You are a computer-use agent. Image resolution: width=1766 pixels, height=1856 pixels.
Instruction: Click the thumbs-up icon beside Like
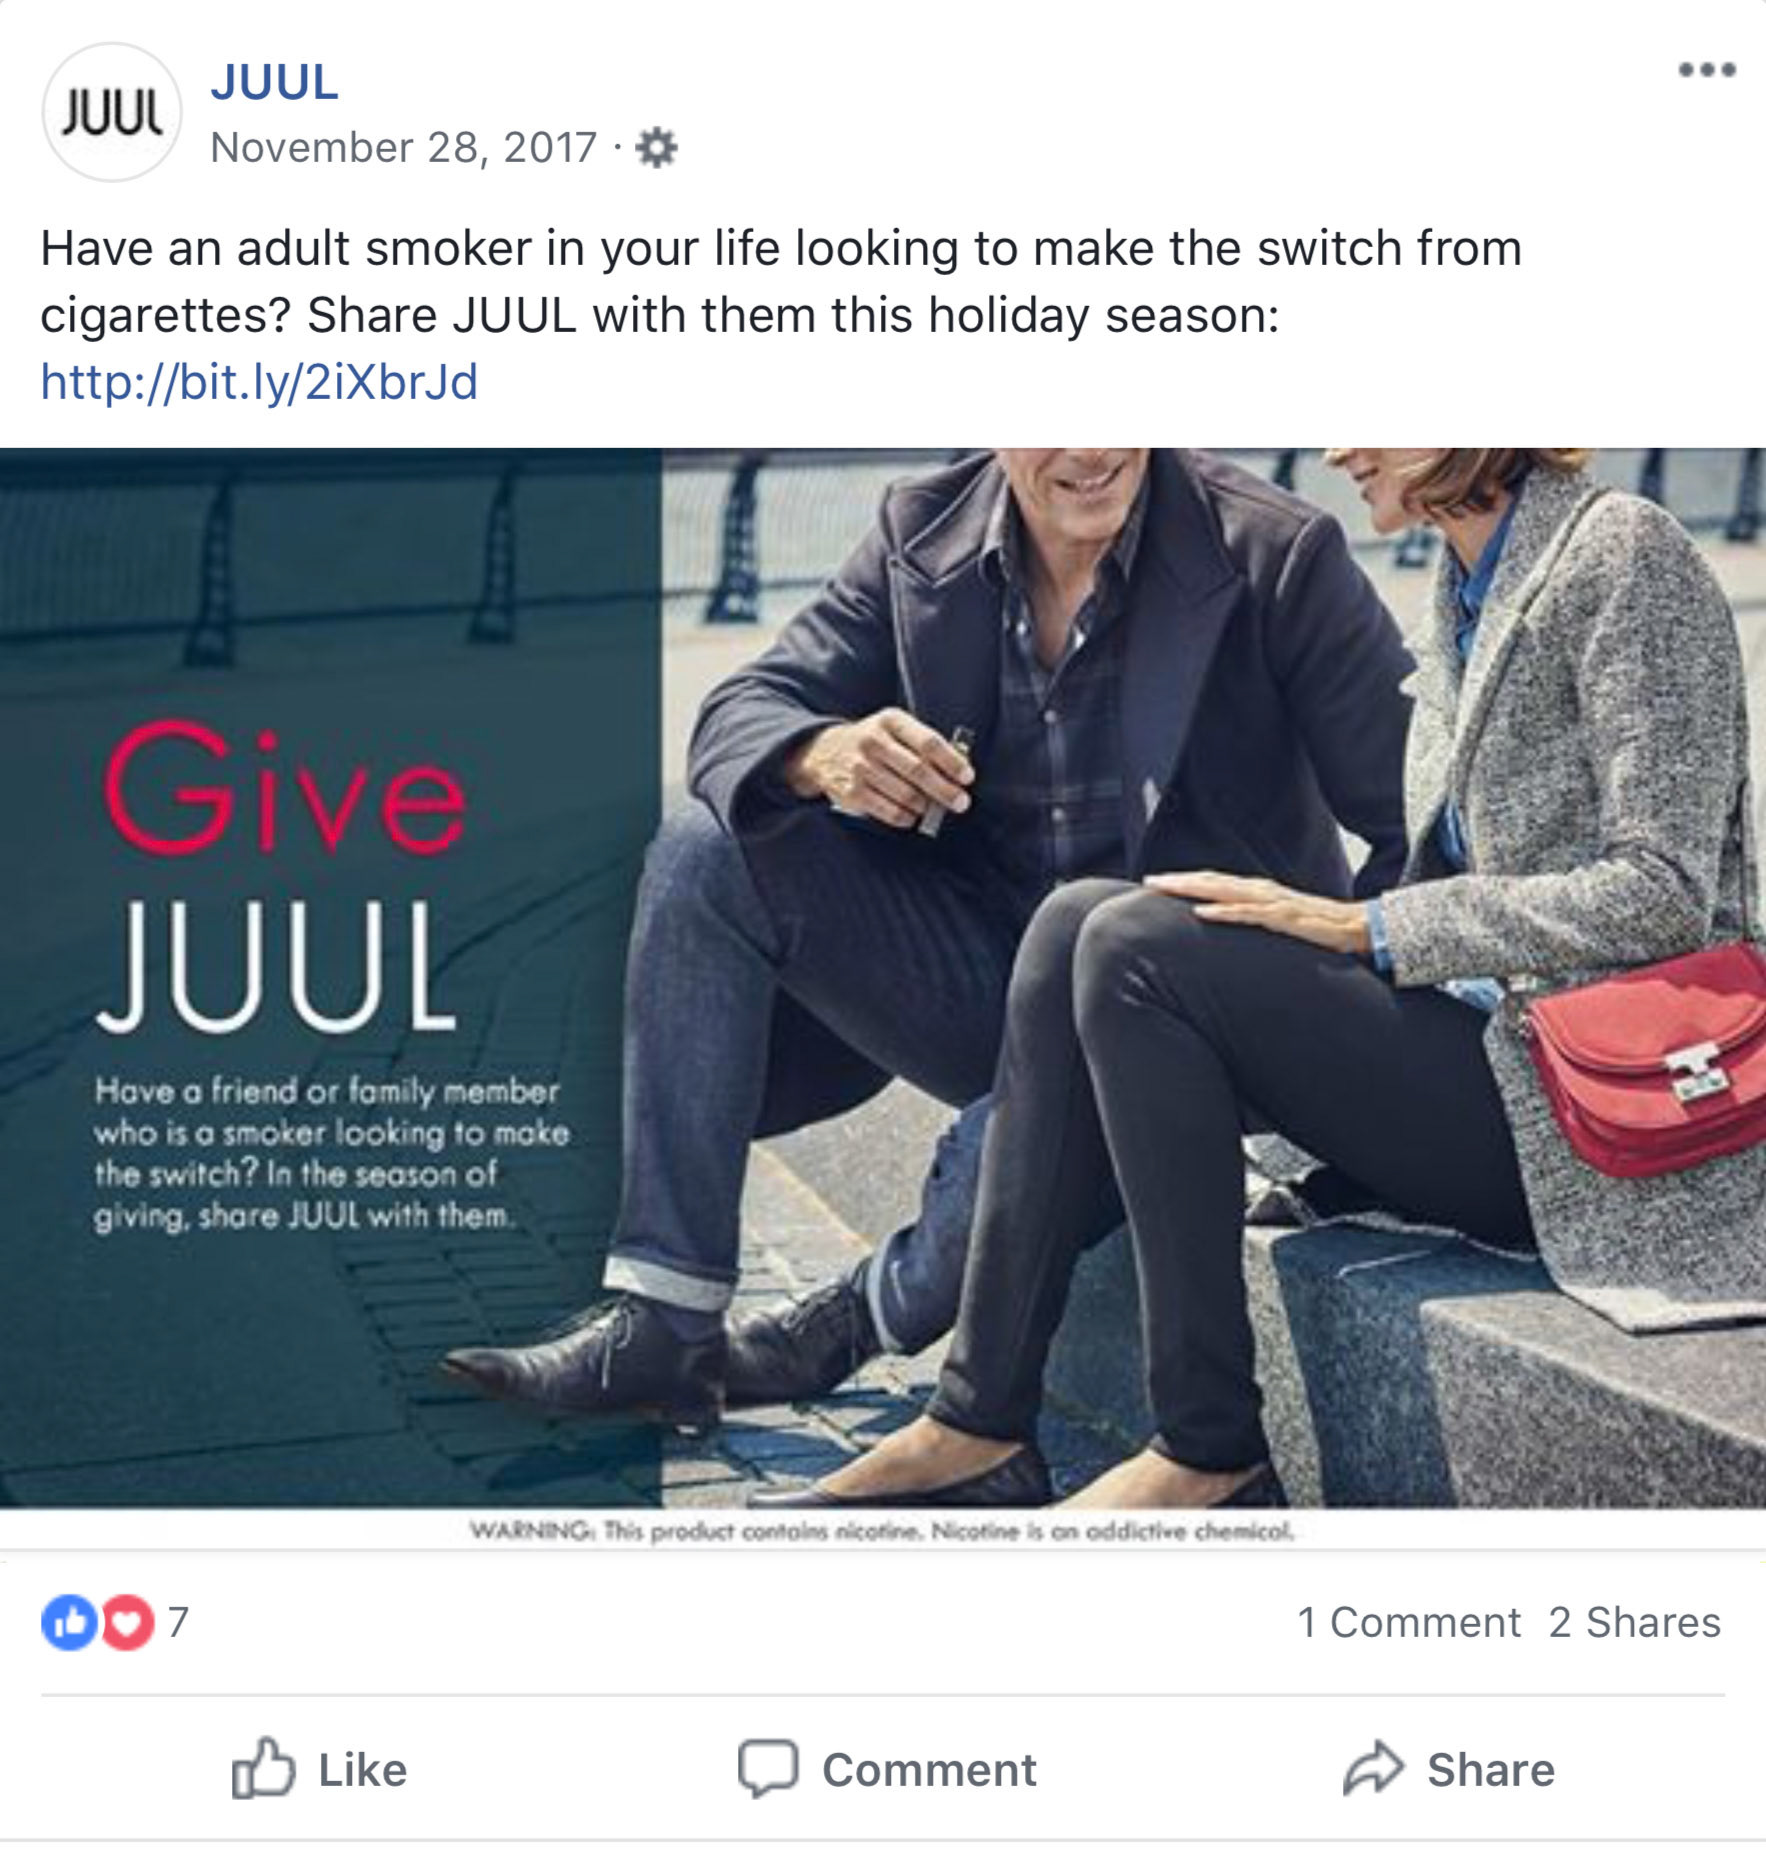click(x=263, y=1768)
